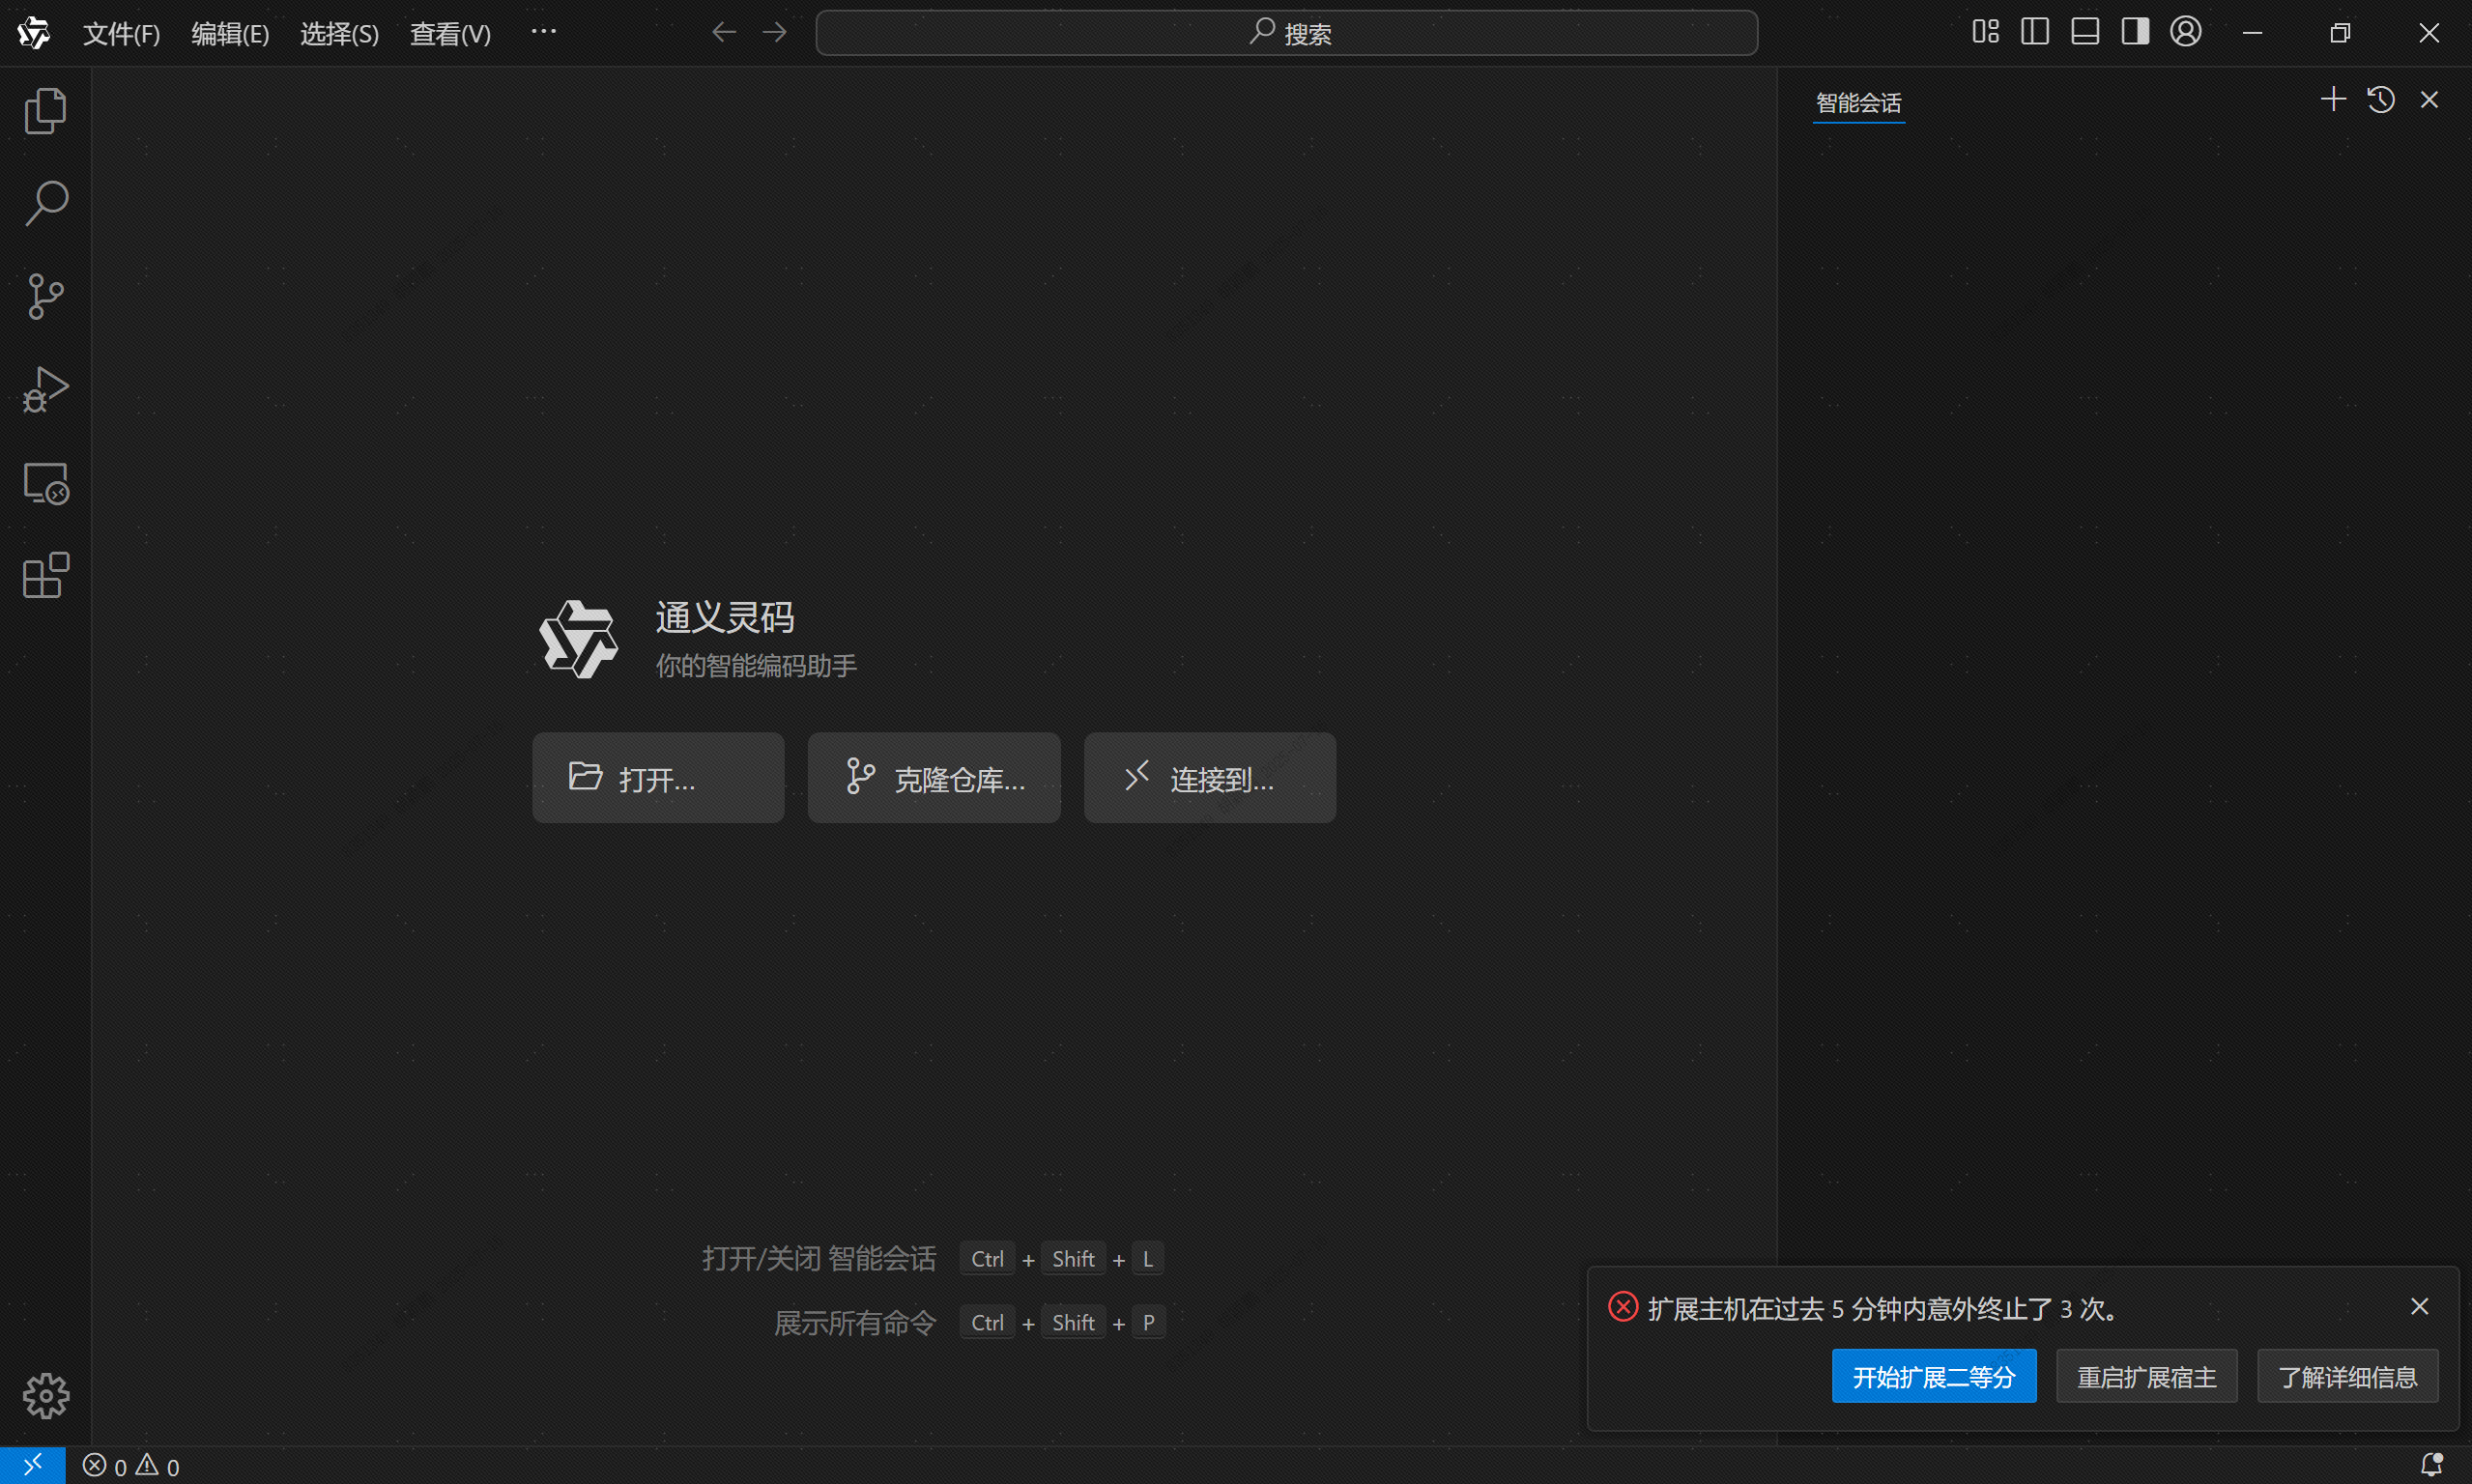Open the Explorer view in activity bar
This screenshot has height=1484, width=2472.
pos(45,110)
